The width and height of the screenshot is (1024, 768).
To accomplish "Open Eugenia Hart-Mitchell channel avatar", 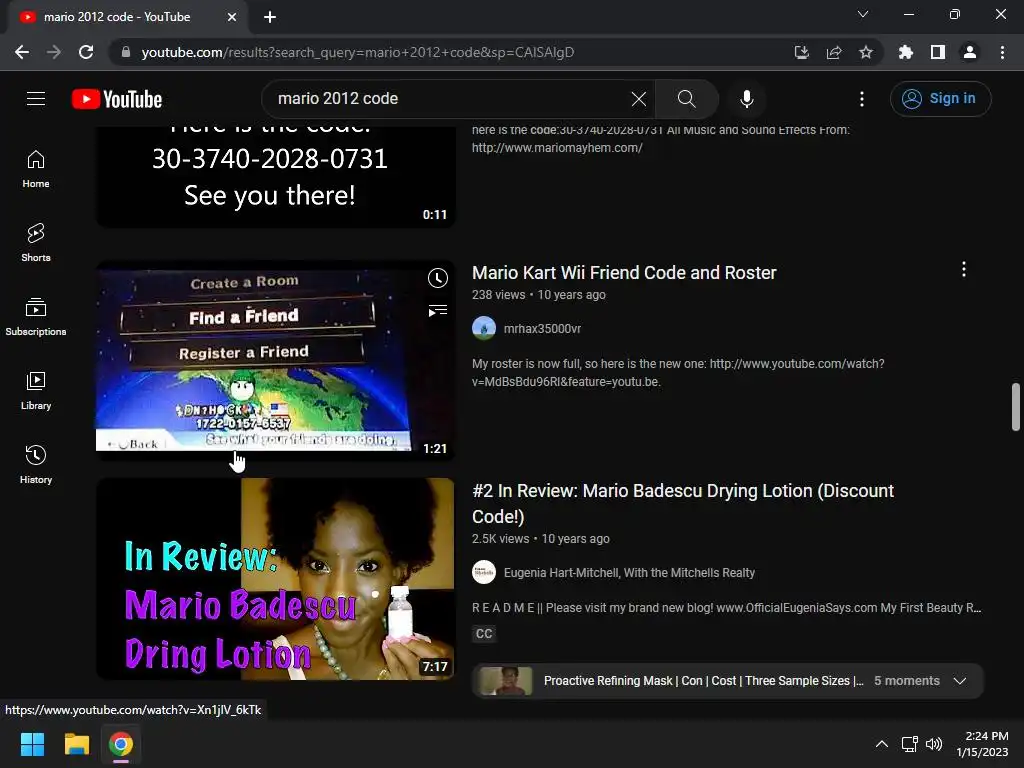I will [x=484, y=573].
